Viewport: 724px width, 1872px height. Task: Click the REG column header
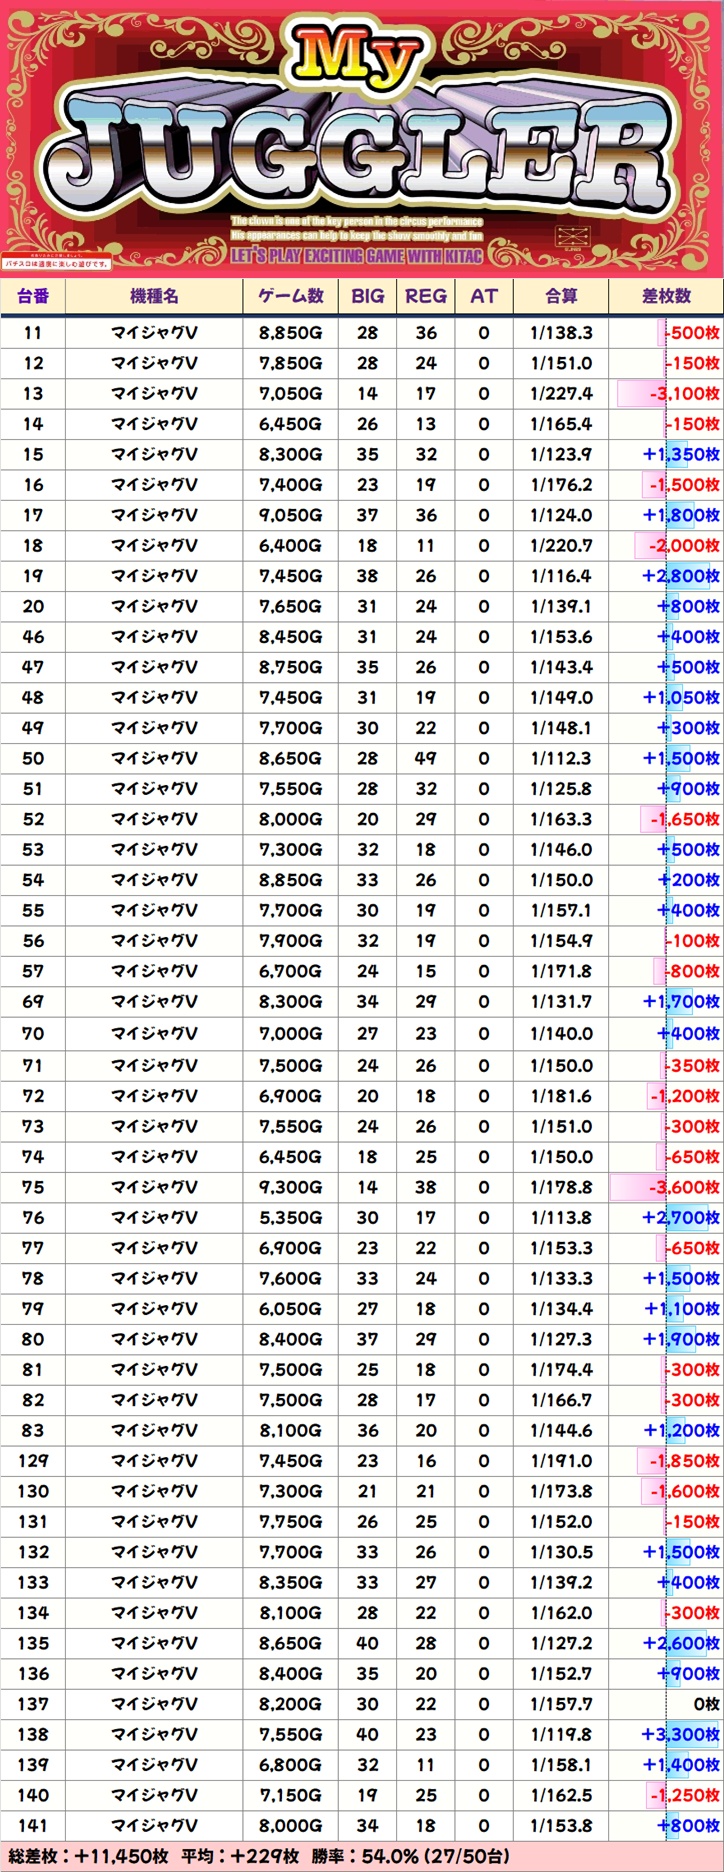point(425,296)
